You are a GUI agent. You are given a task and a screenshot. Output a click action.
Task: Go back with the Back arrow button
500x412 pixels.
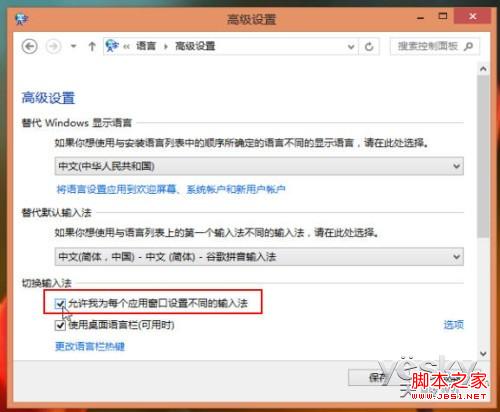[30, 46]
